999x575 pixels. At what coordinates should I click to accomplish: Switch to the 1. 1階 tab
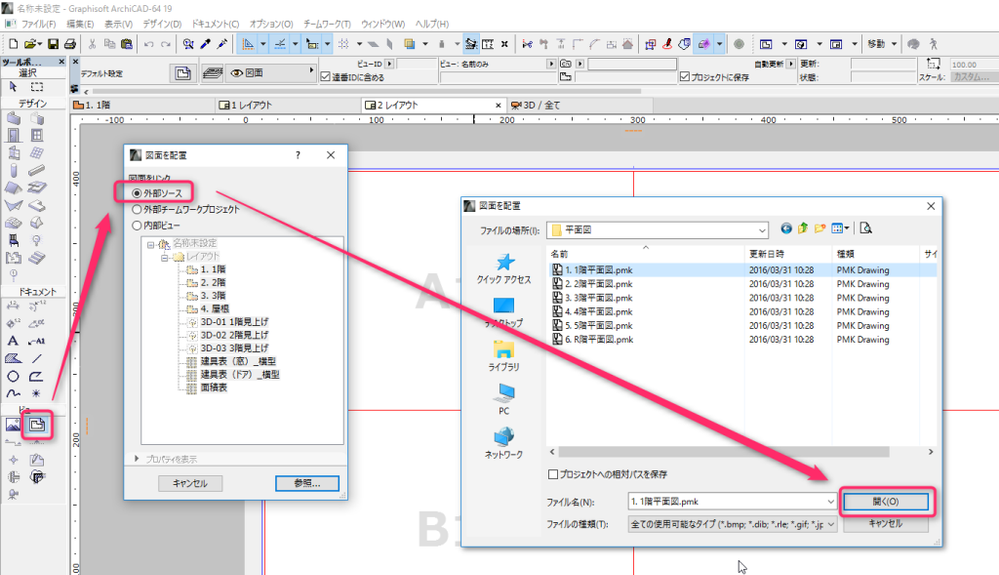[142, 105]
